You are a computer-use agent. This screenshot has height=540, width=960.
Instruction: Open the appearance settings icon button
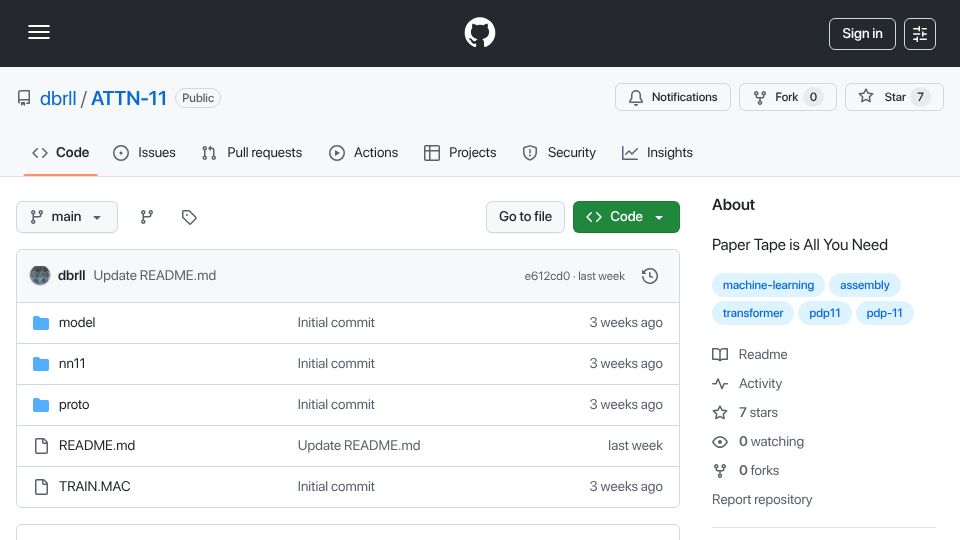[920, 34]
